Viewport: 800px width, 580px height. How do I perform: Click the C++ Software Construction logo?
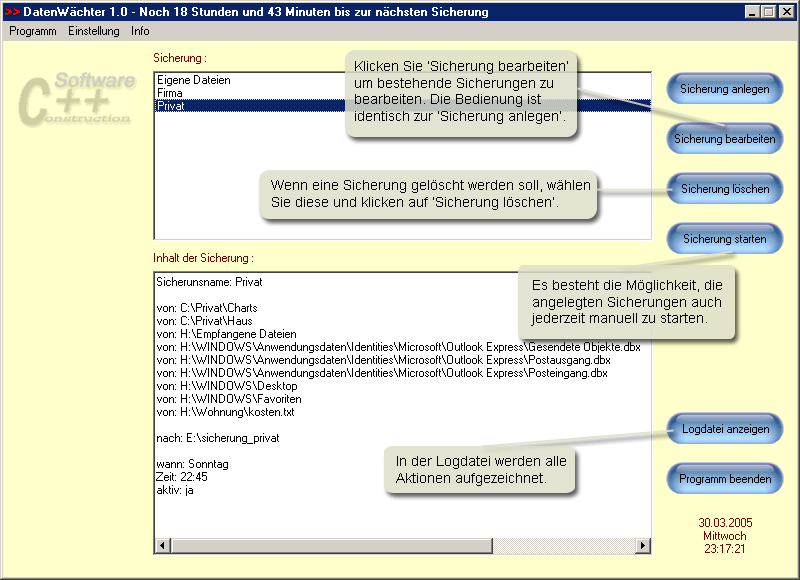point(78,100)
